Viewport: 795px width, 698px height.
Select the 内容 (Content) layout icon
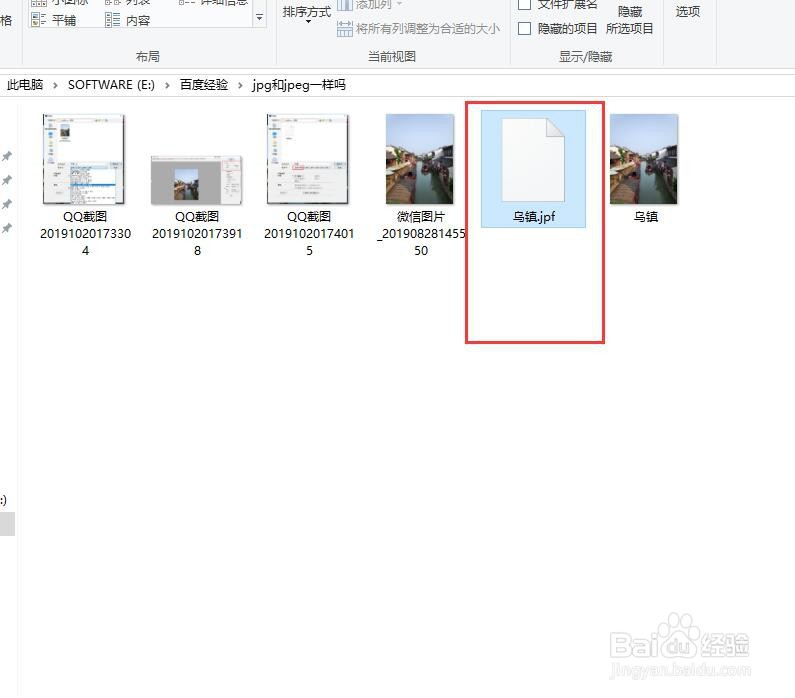click(113, 20)
